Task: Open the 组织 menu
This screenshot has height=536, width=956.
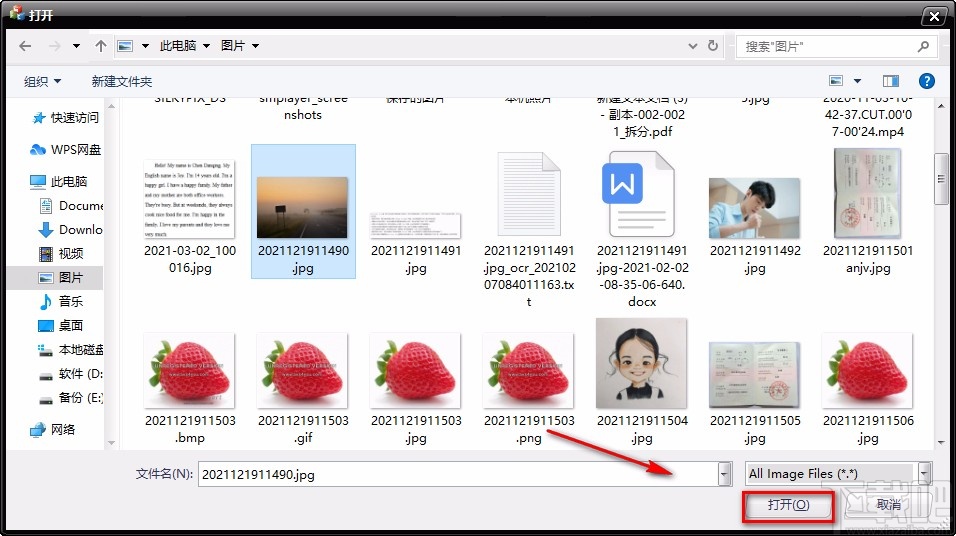Action: (x=42, y=81)
